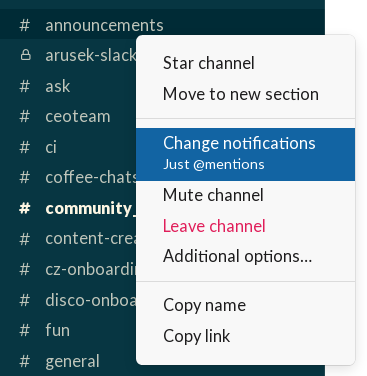The image size is (367, 376).
Task: Choose Move to new section
Action: tap(245, 94)
